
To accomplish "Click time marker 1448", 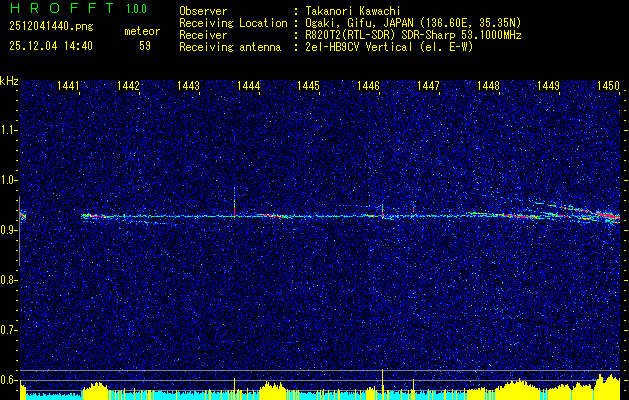I will [488, 86].
